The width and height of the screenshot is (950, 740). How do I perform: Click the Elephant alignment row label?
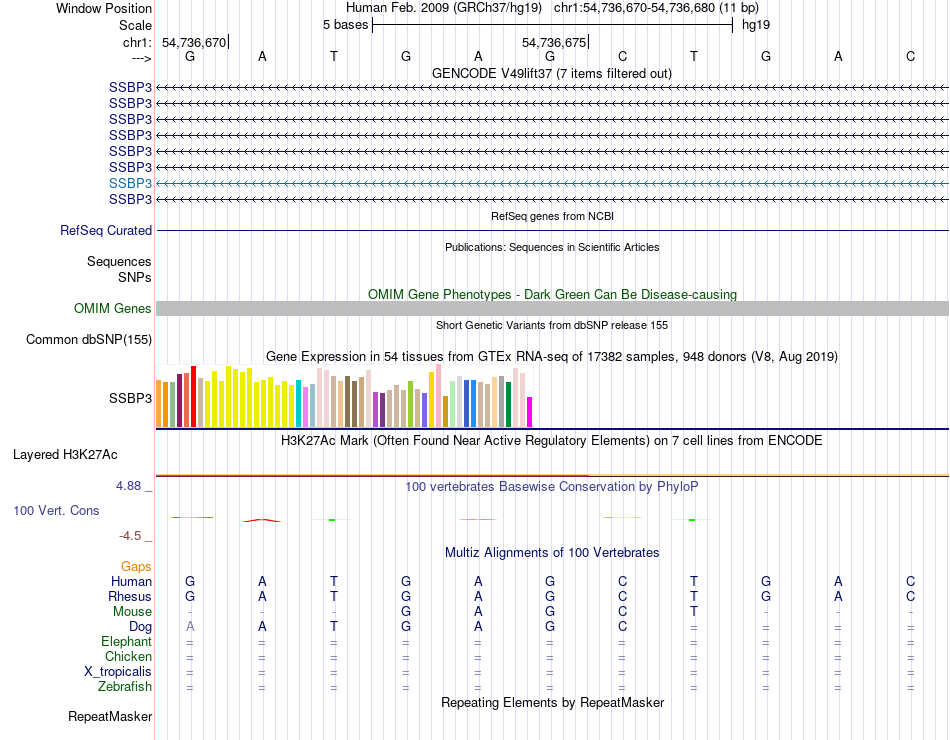(126, 641)
